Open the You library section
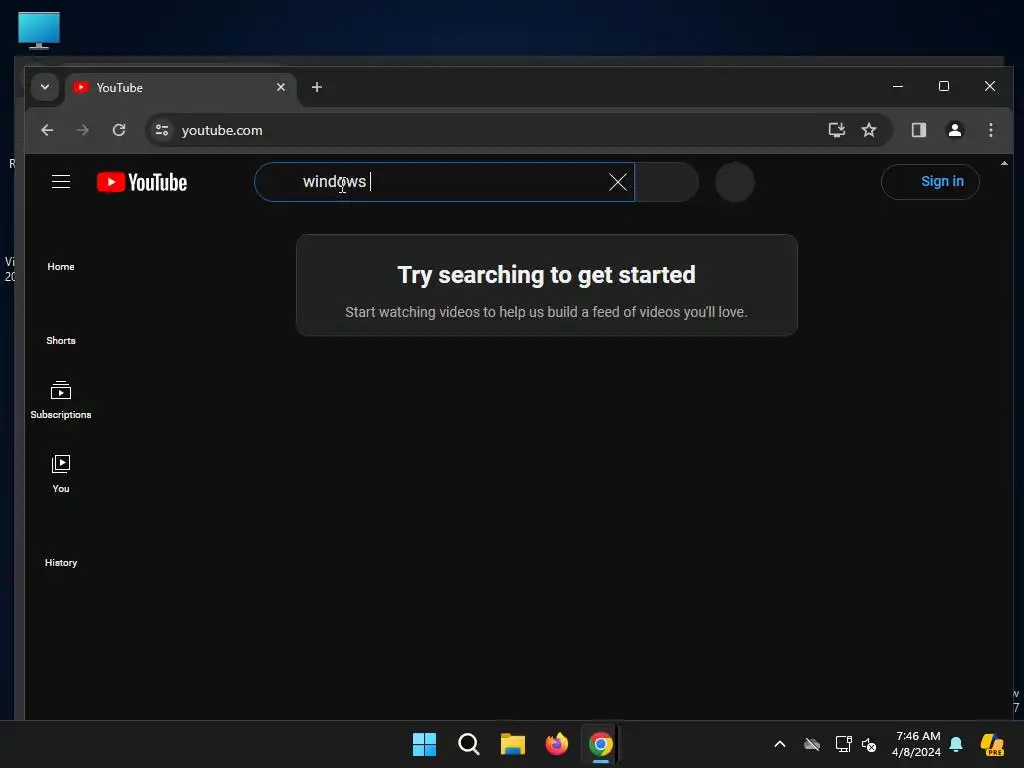The width and height of the screenshot is (1024, 768). tap(61, 474)
